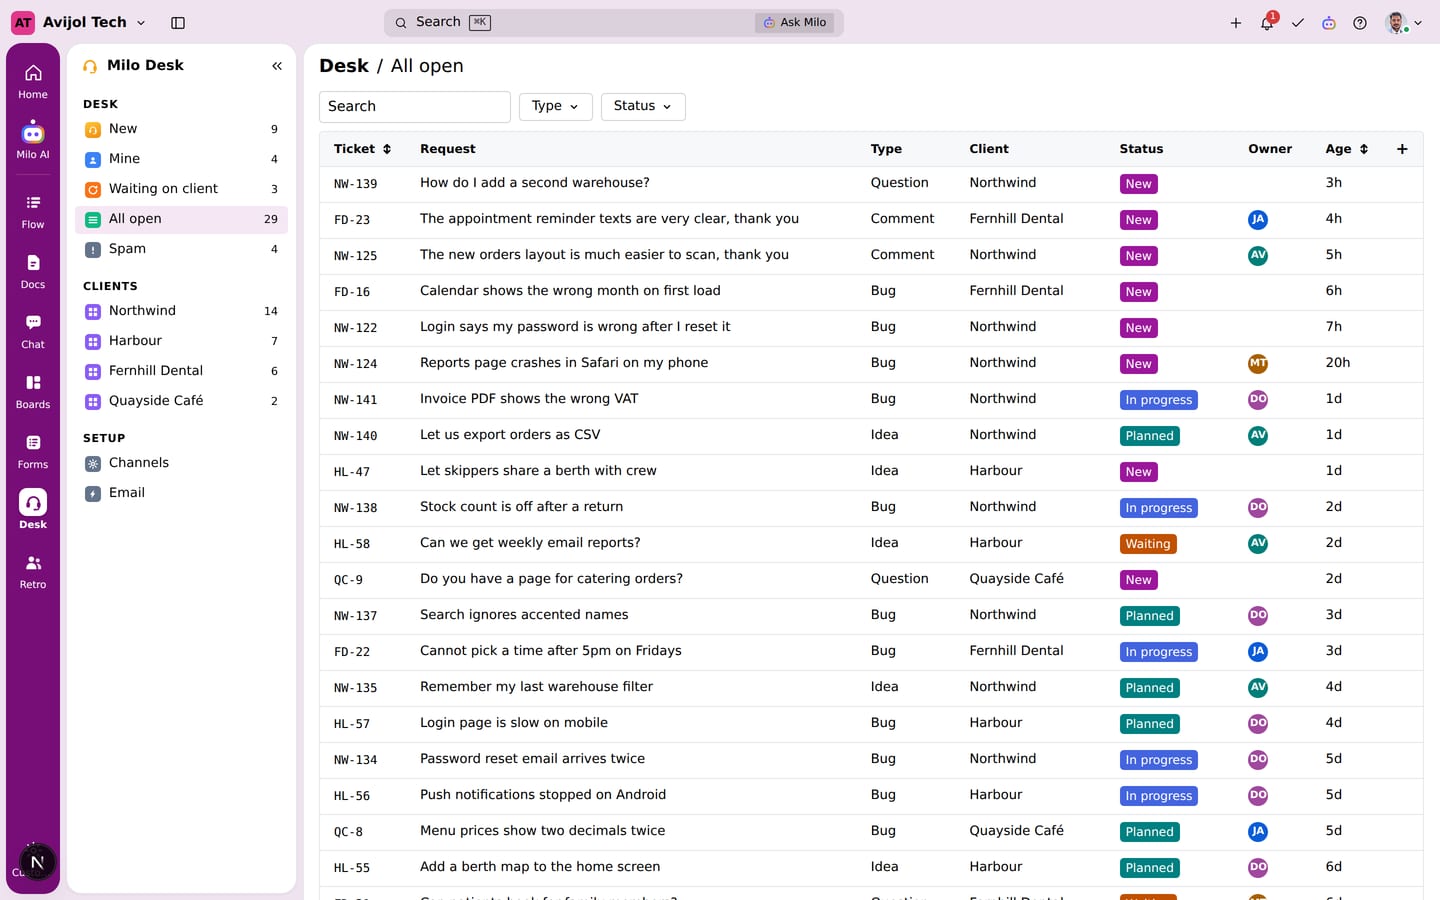Open the help question mark icon
This screenshot has height=900, width=1440.
coord(1360,23)
